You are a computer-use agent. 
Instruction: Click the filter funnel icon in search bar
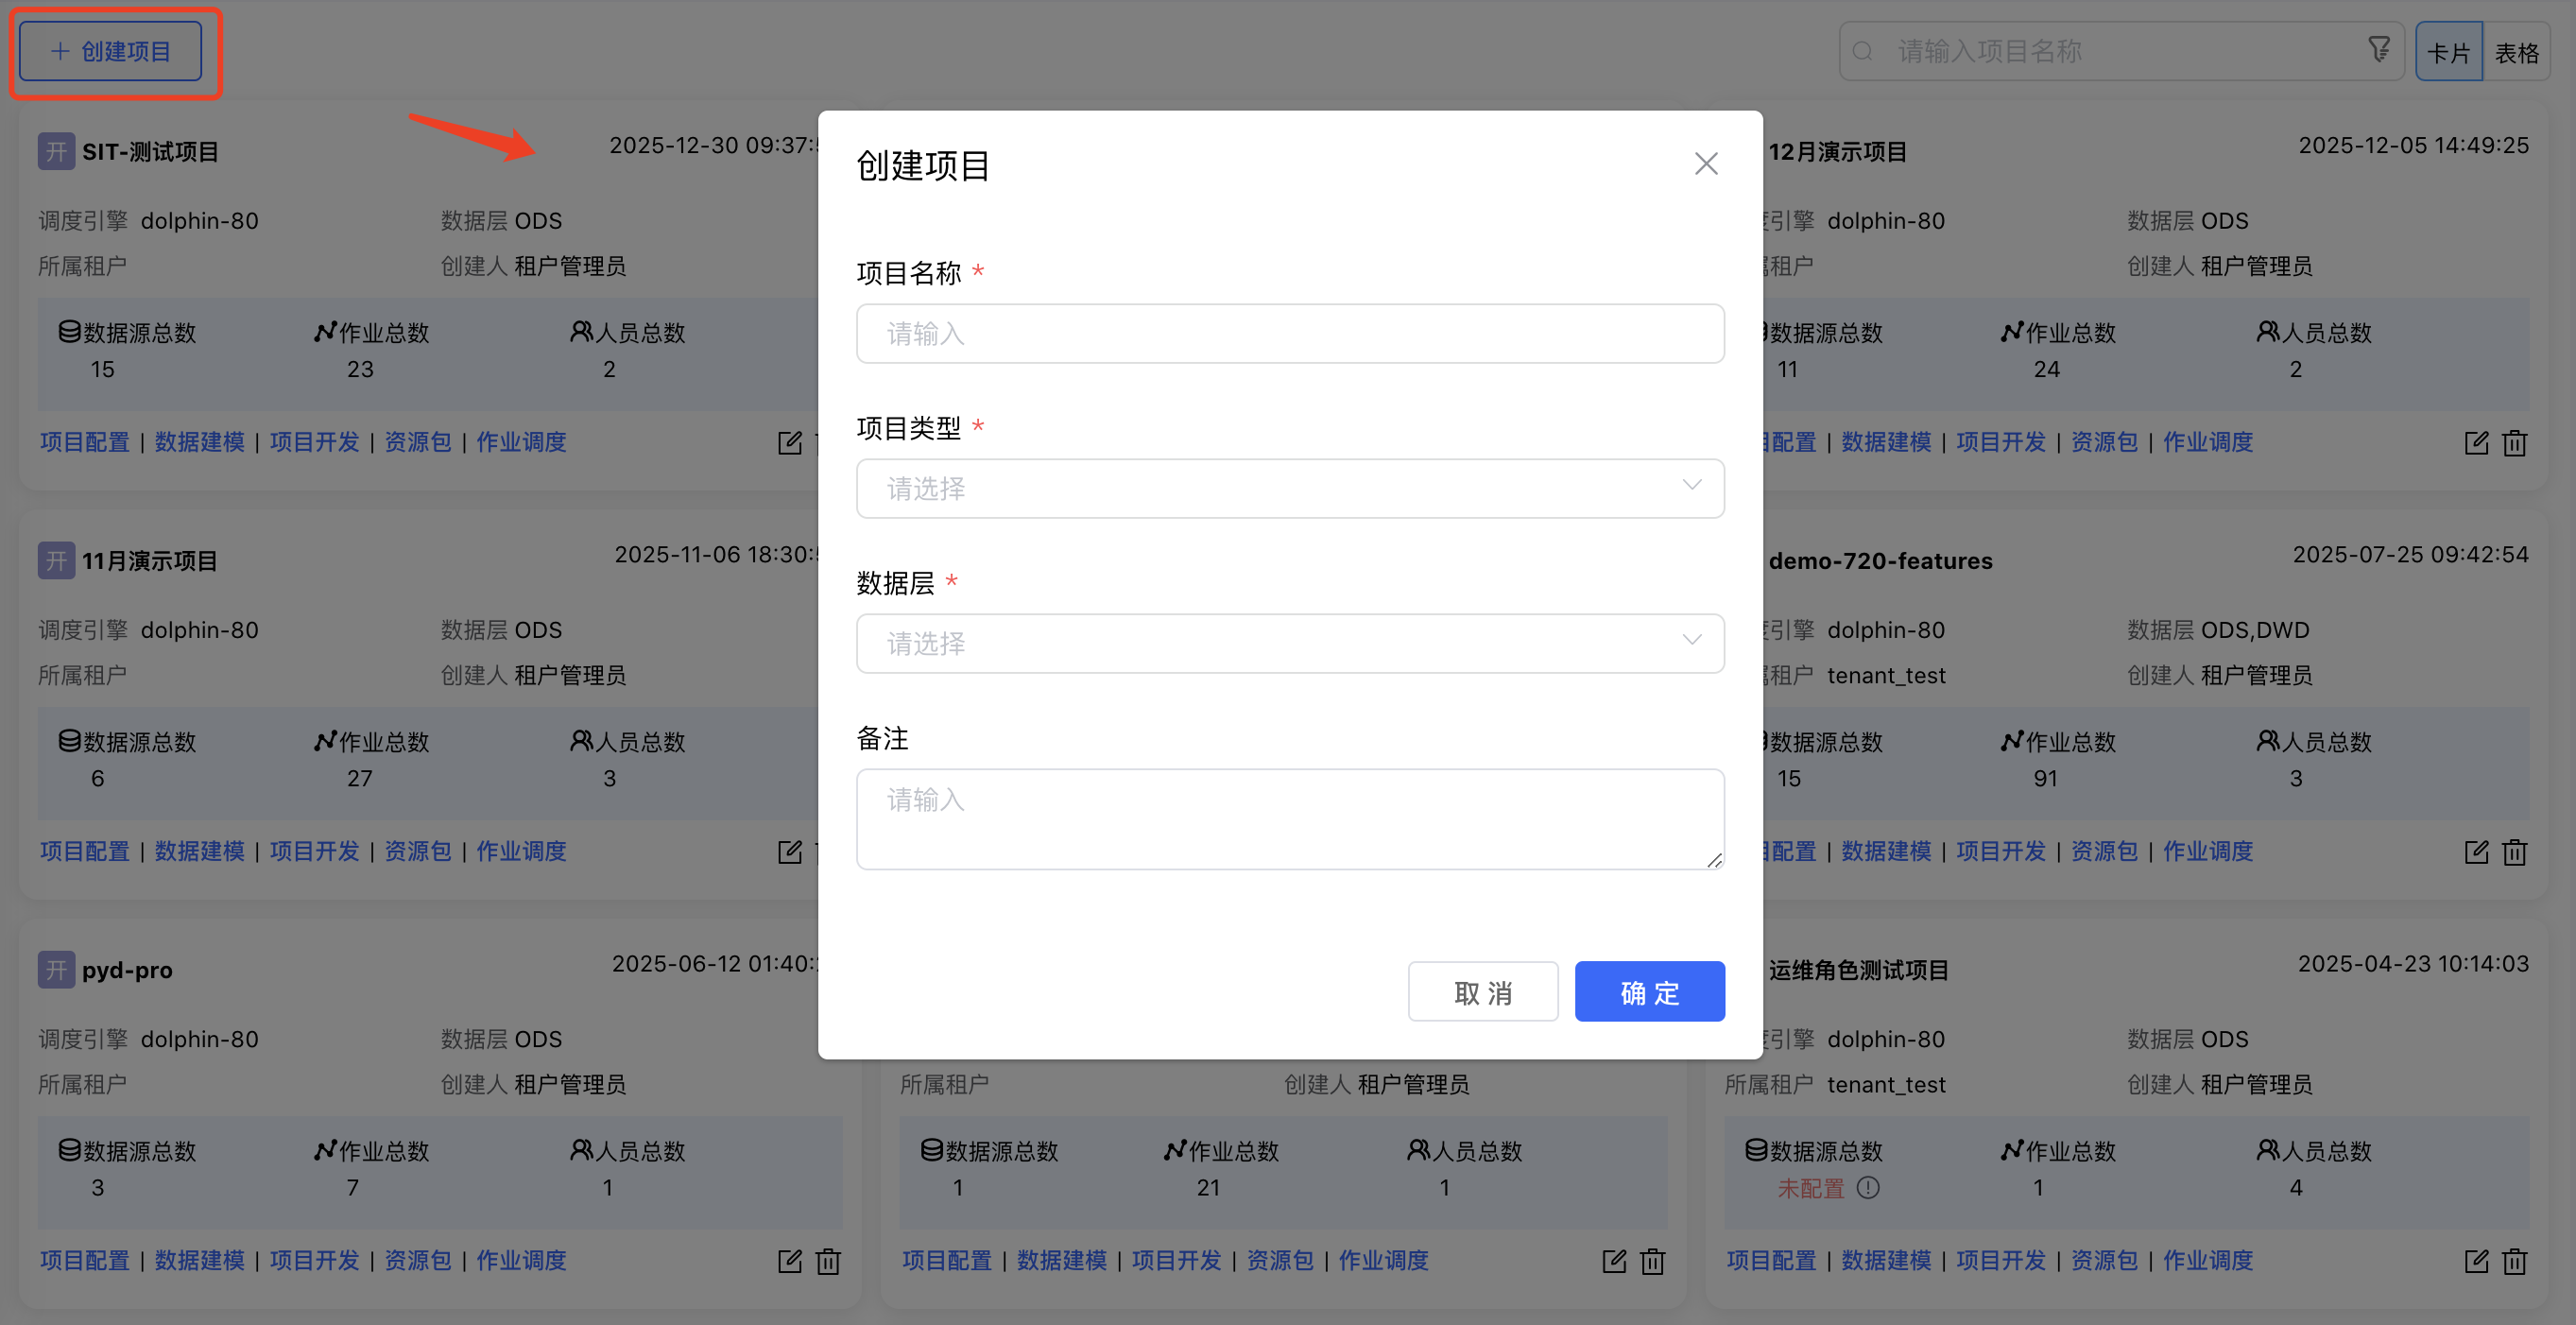(x=2379, y=49)
